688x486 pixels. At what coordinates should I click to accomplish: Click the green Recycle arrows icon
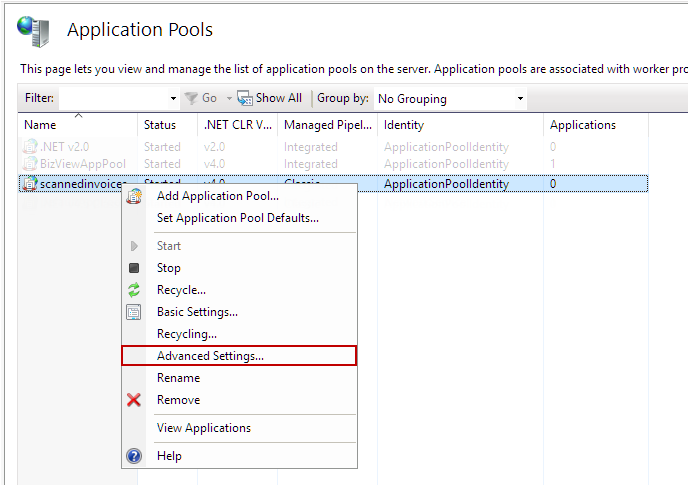click(134, 290)
